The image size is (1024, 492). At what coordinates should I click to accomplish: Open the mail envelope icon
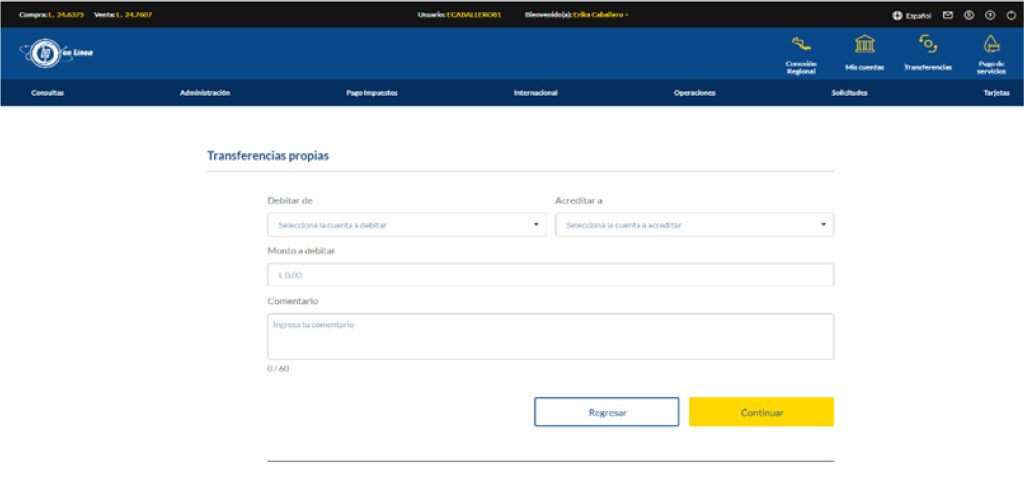click(948, 15)
